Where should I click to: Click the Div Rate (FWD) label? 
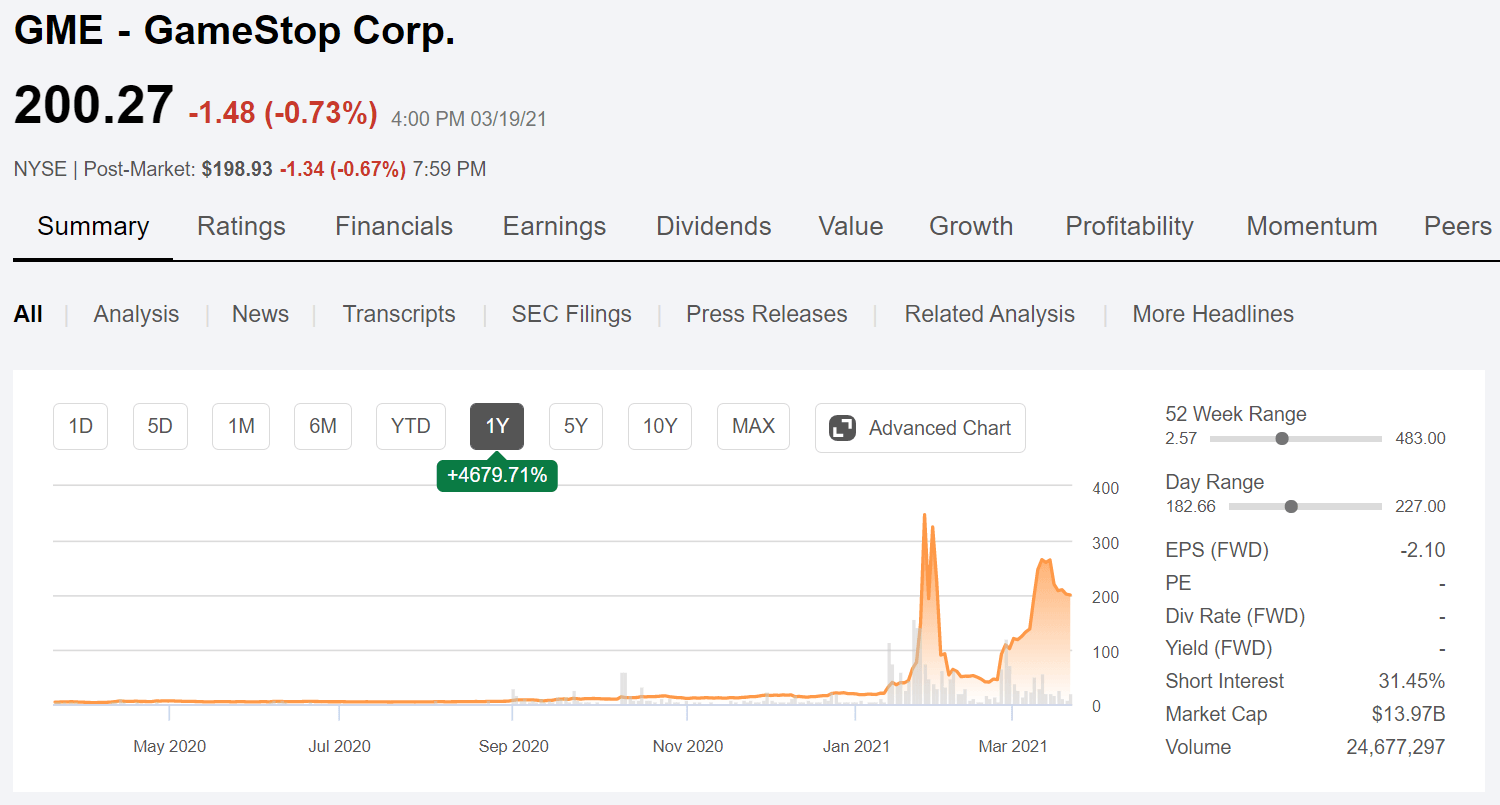[1235, 616]
